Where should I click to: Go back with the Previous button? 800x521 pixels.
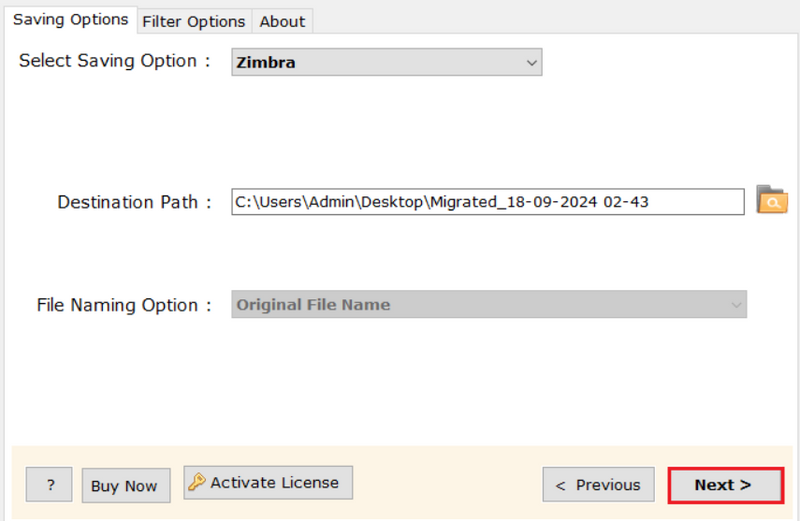[598, 485]
